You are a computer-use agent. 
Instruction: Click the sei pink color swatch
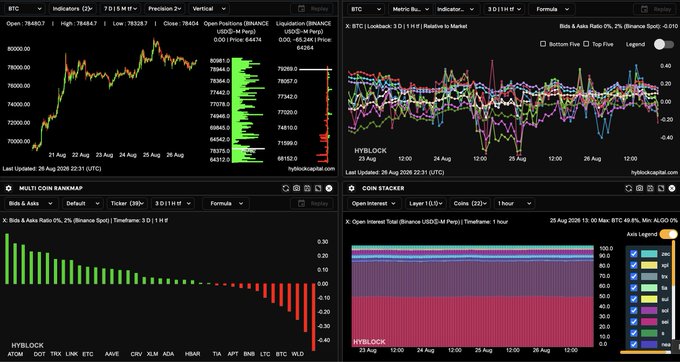coord(649,322)
